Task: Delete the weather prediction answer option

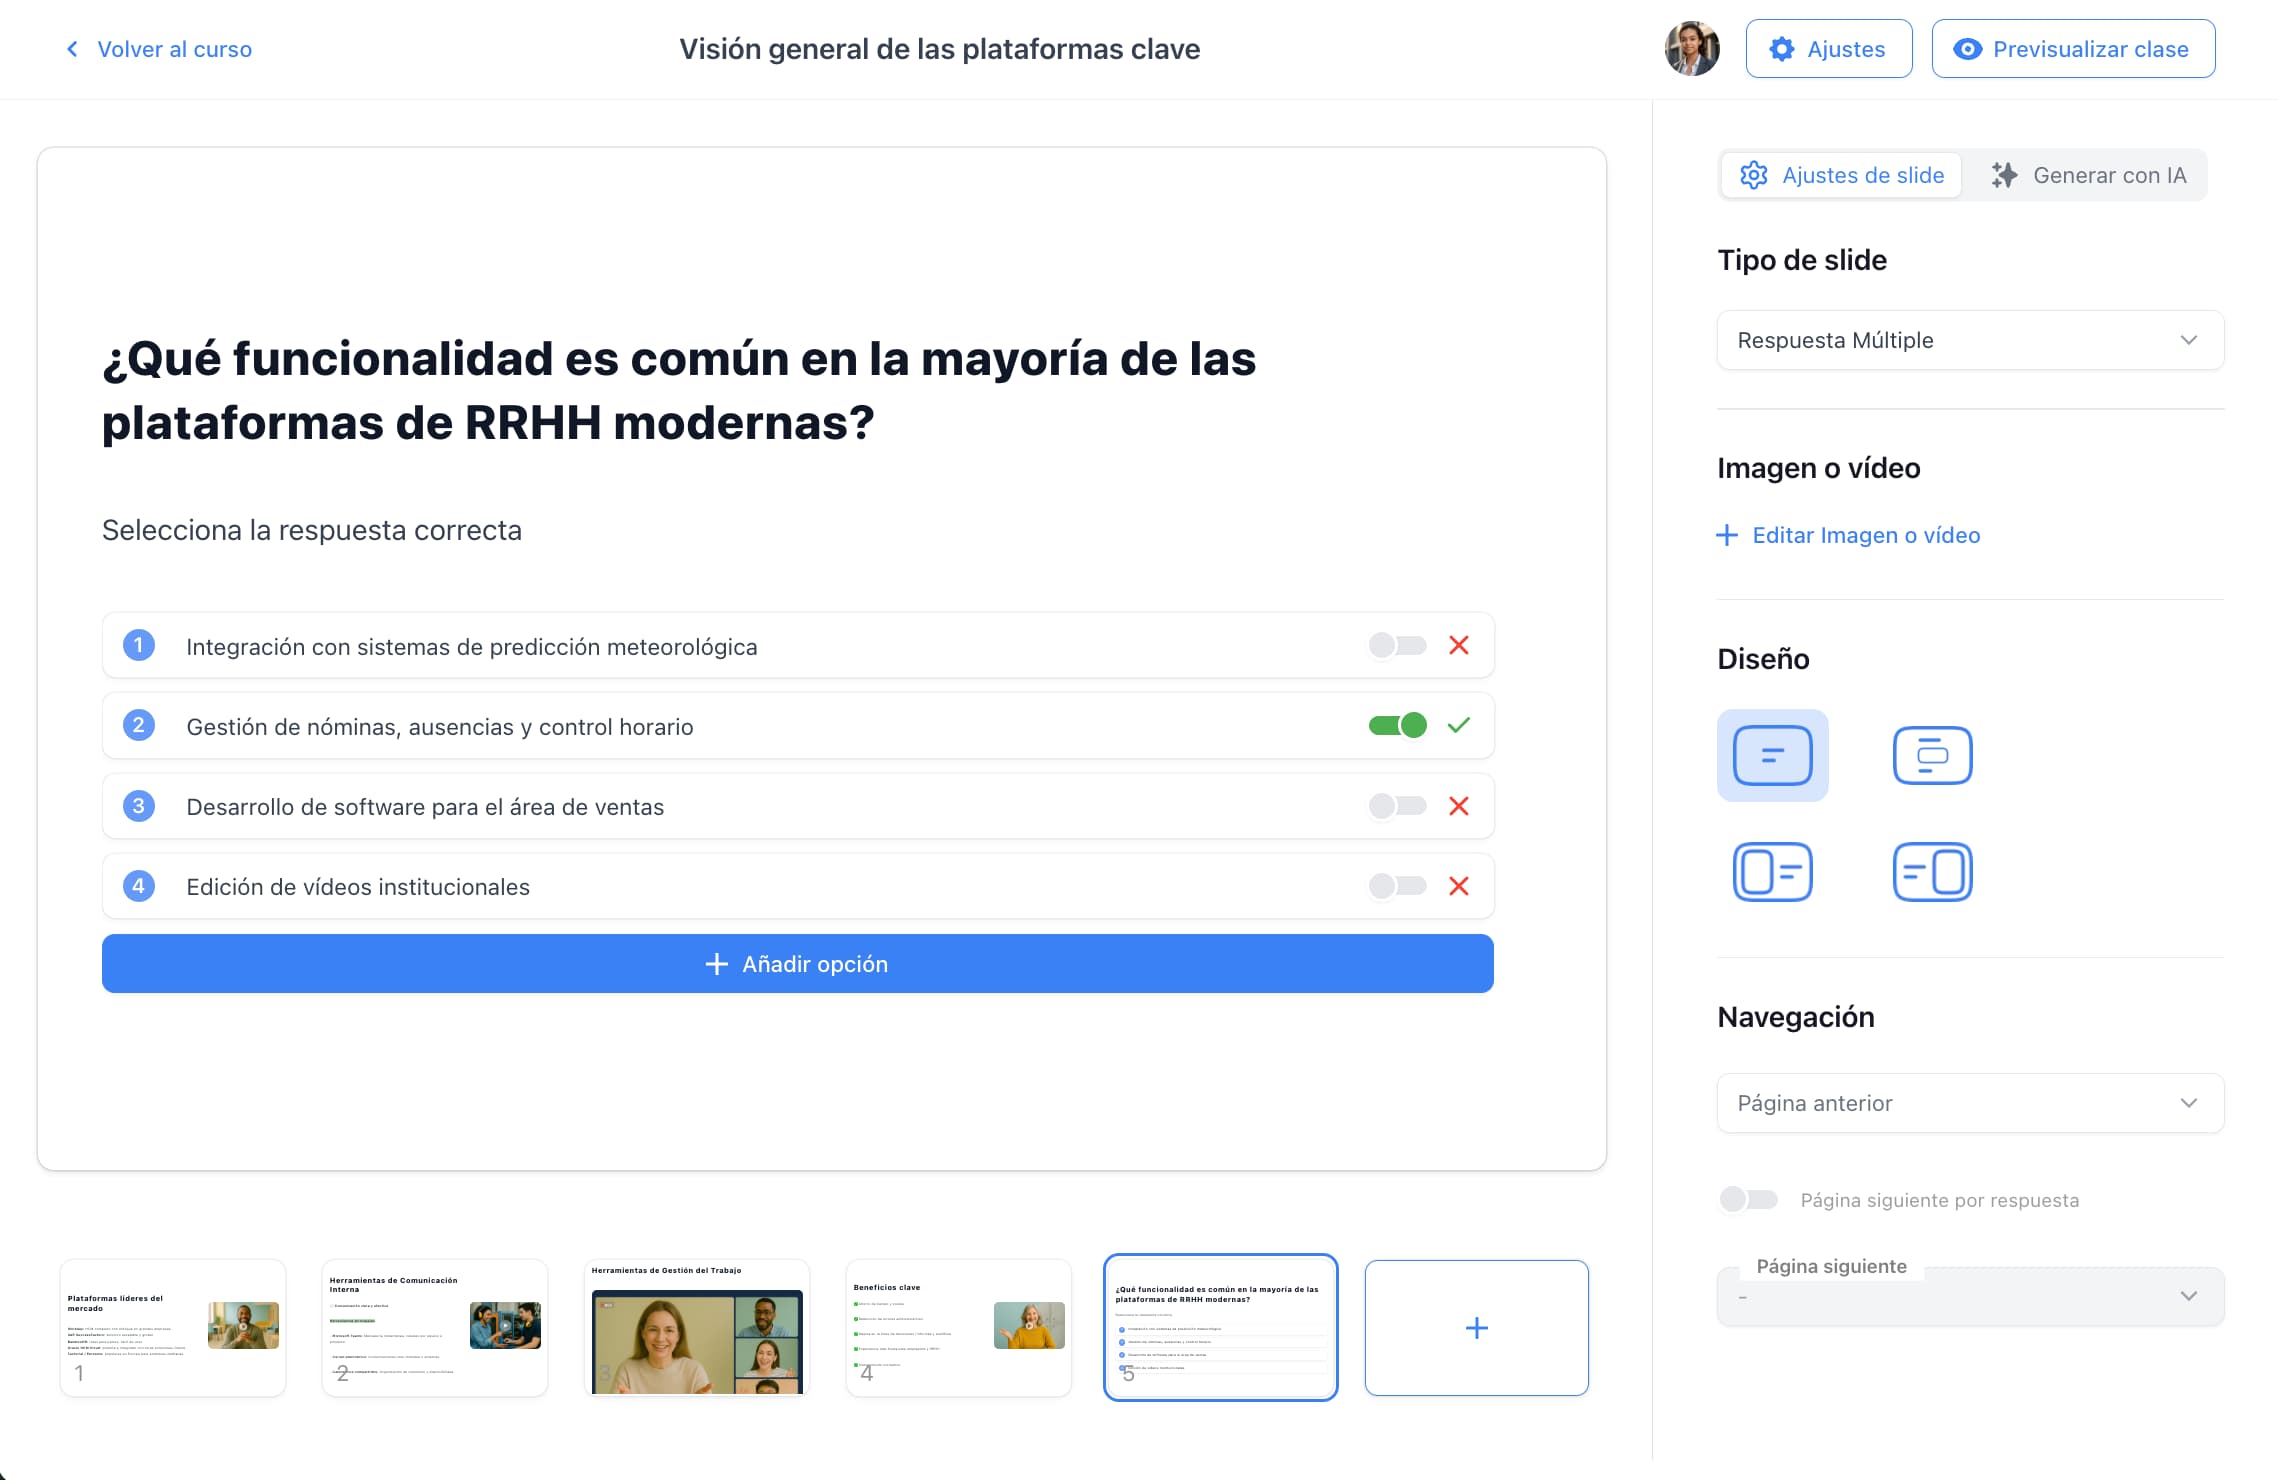Action: (1459, 645)
